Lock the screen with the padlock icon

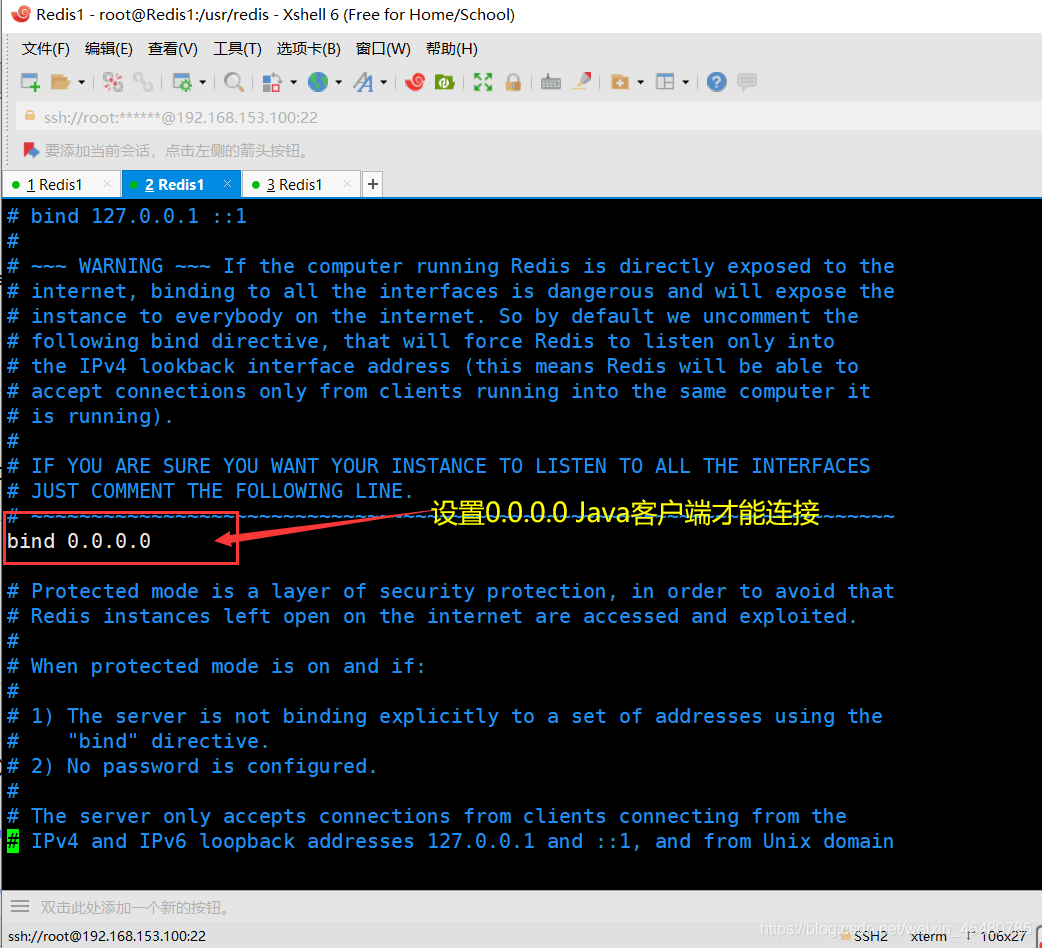pyautogui.click(x=514, y=81)
